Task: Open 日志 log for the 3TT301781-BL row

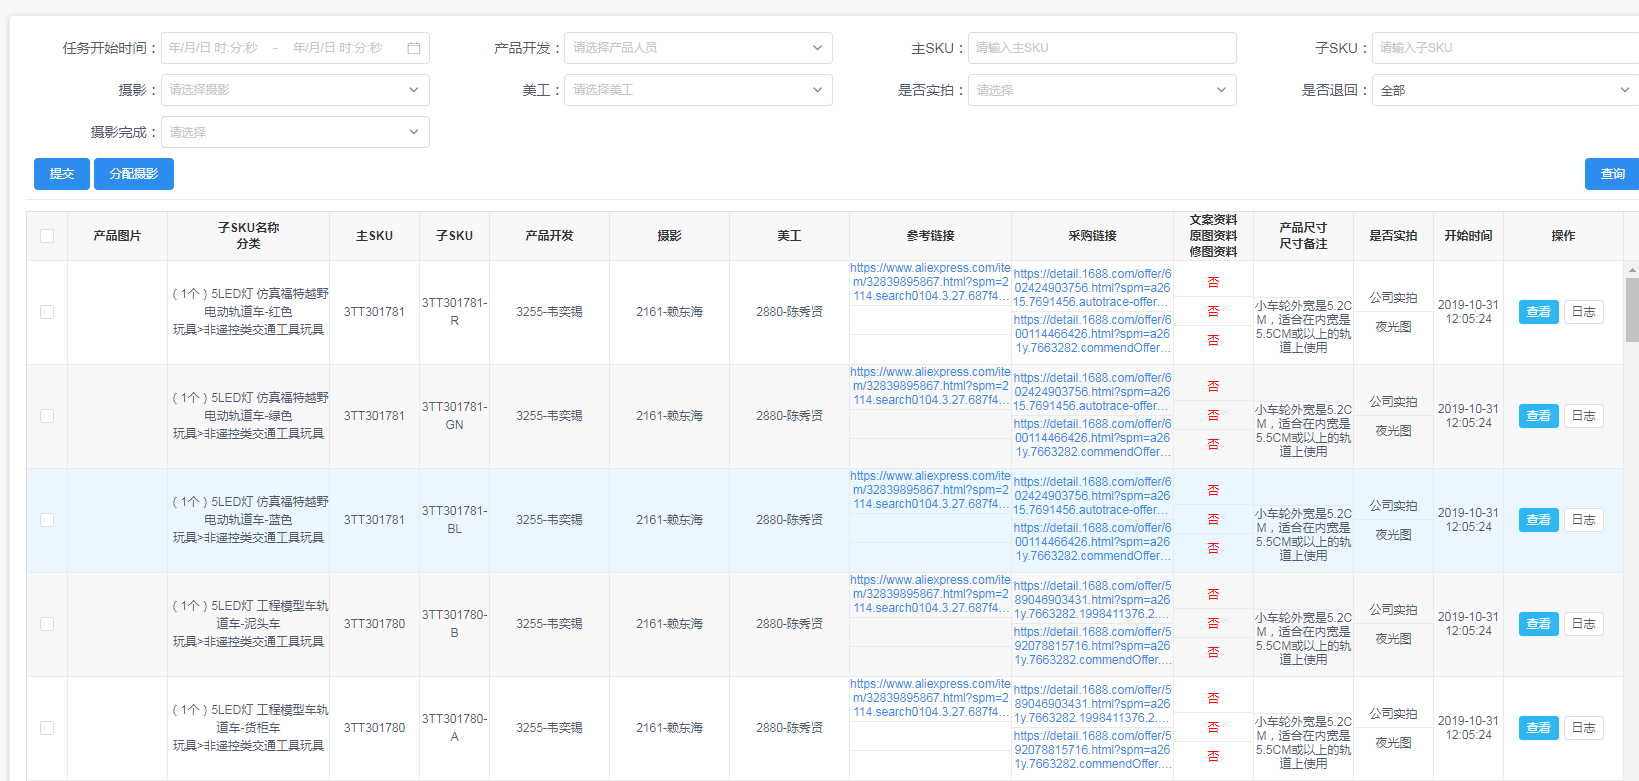Action: (x=1583, y=520)
